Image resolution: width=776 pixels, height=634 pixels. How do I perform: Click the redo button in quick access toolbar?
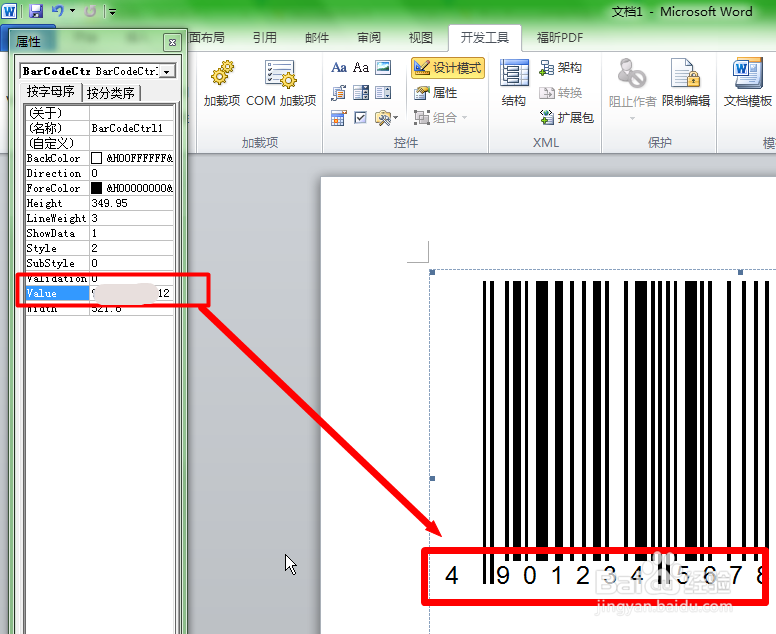tap(90, 11)
